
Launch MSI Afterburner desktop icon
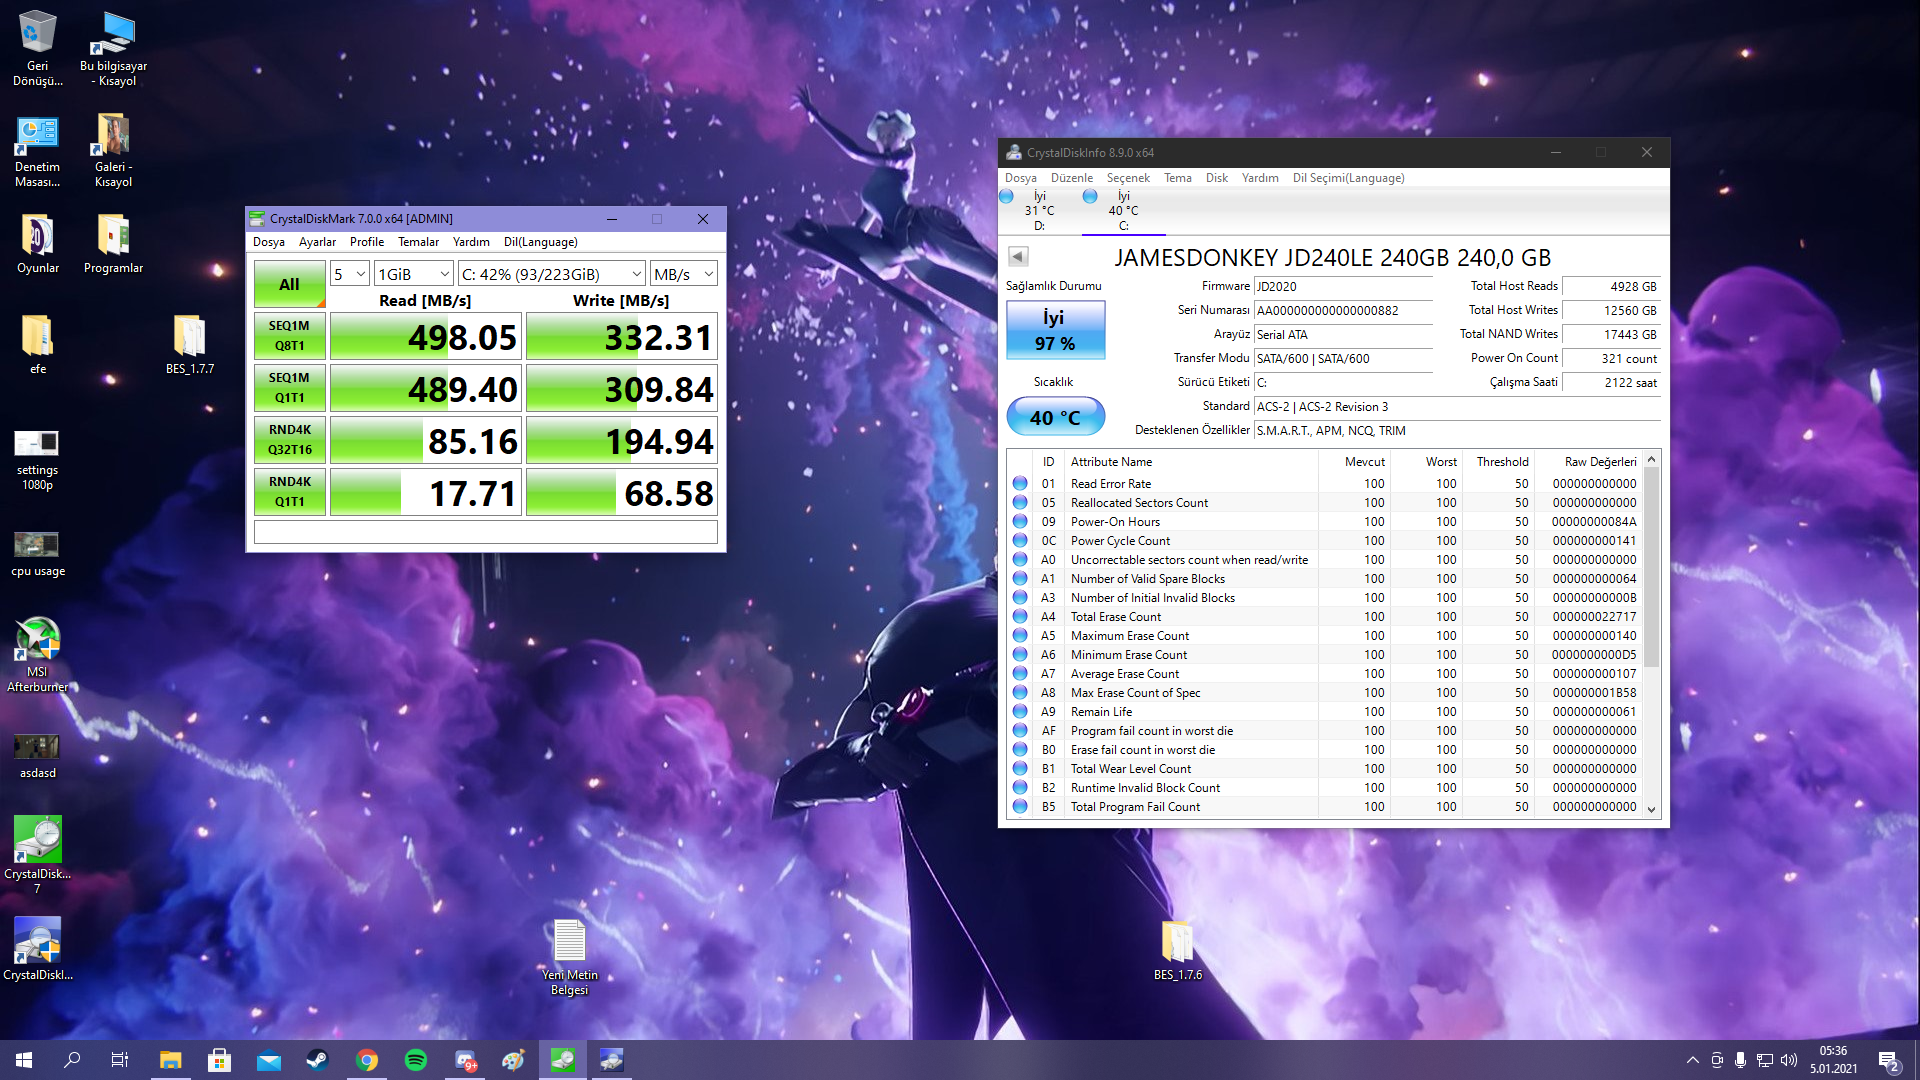click(38, 655)
